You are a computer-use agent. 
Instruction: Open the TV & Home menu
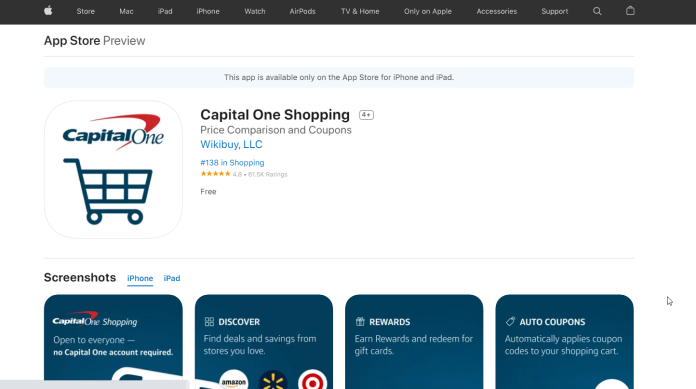click(x=360, y=12)
